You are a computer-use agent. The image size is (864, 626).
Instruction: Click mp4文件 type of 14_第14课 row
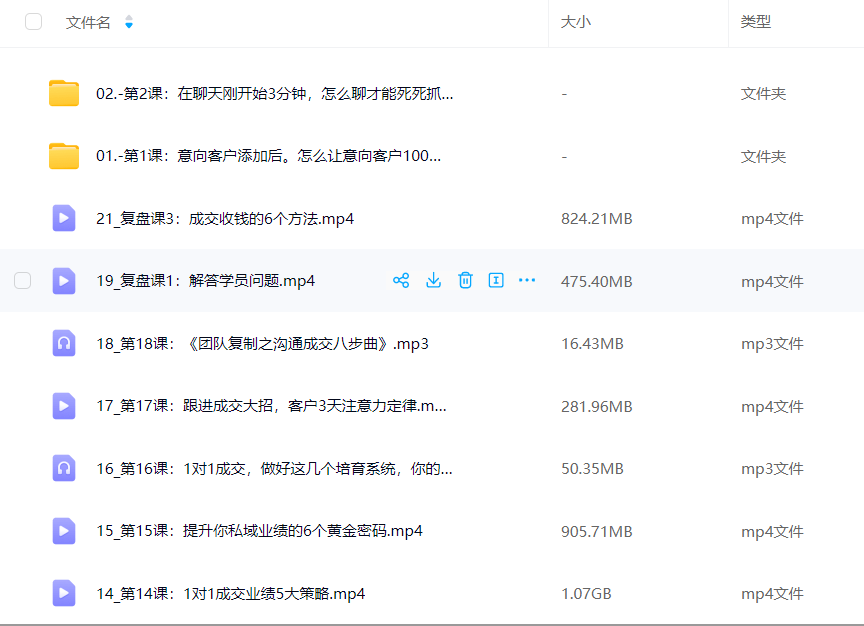click(x=772, y=594)
